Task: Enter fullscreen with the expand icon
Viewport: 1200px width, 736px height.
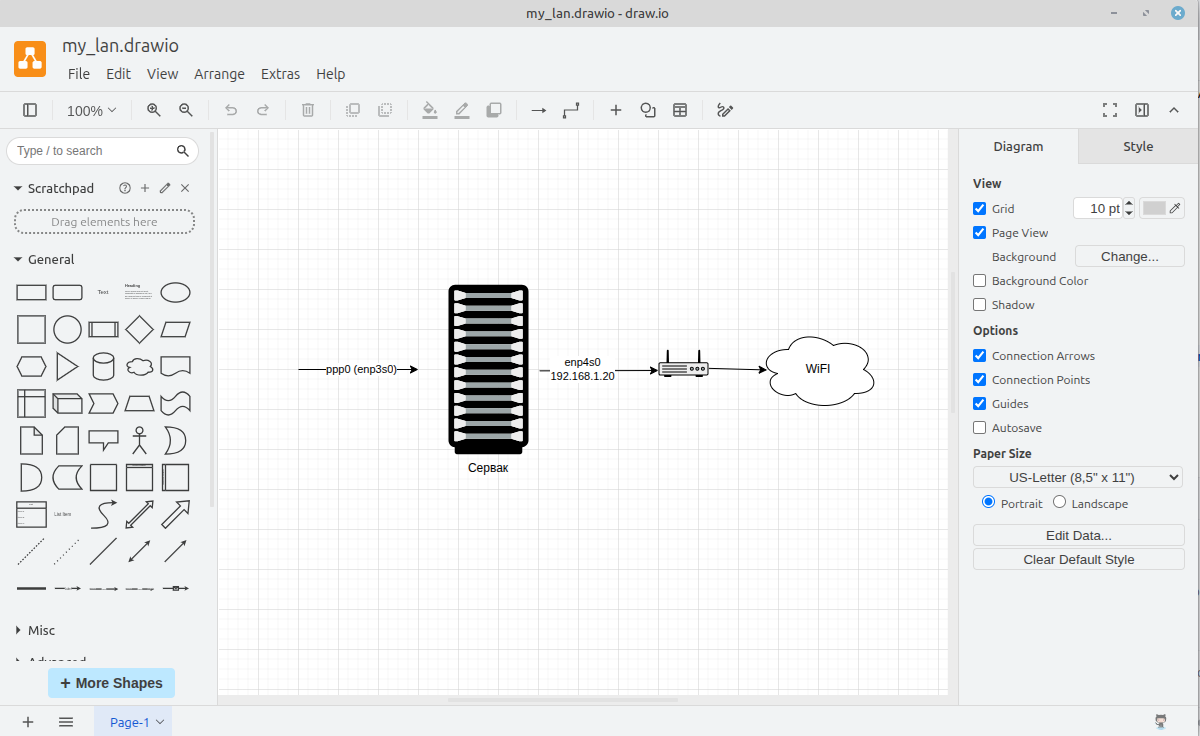Action: [1109, 110]
